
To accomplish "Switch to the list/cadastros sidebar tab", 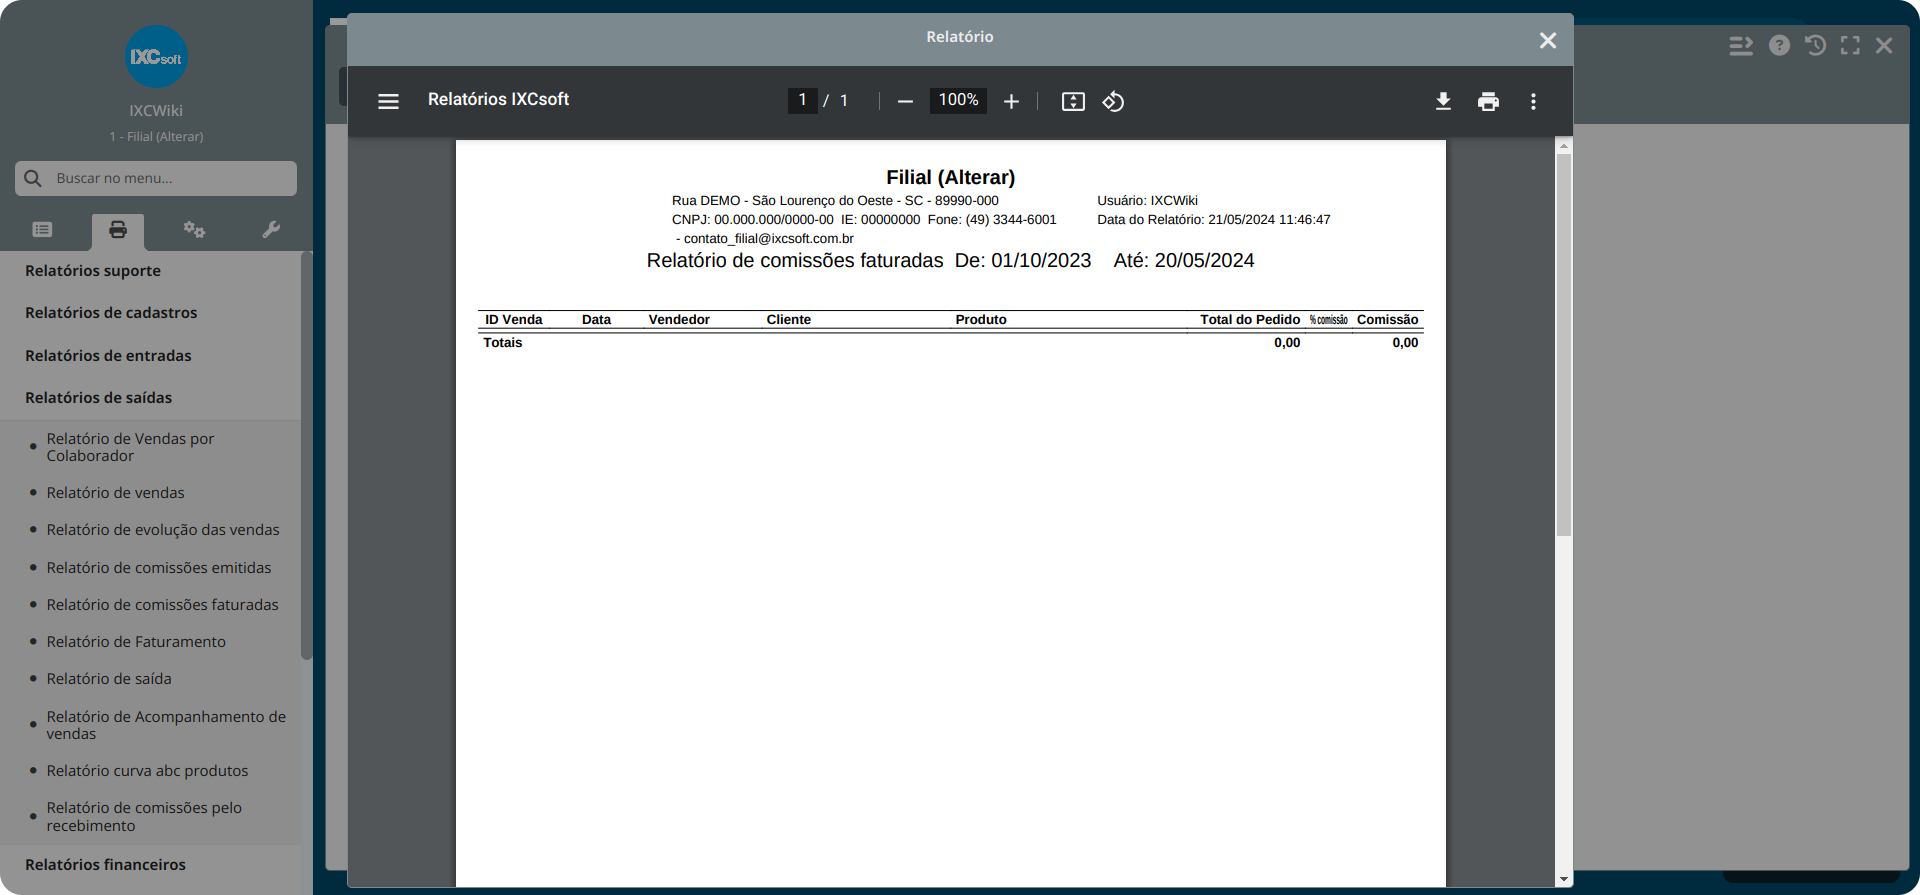I will tap(42, 230).
